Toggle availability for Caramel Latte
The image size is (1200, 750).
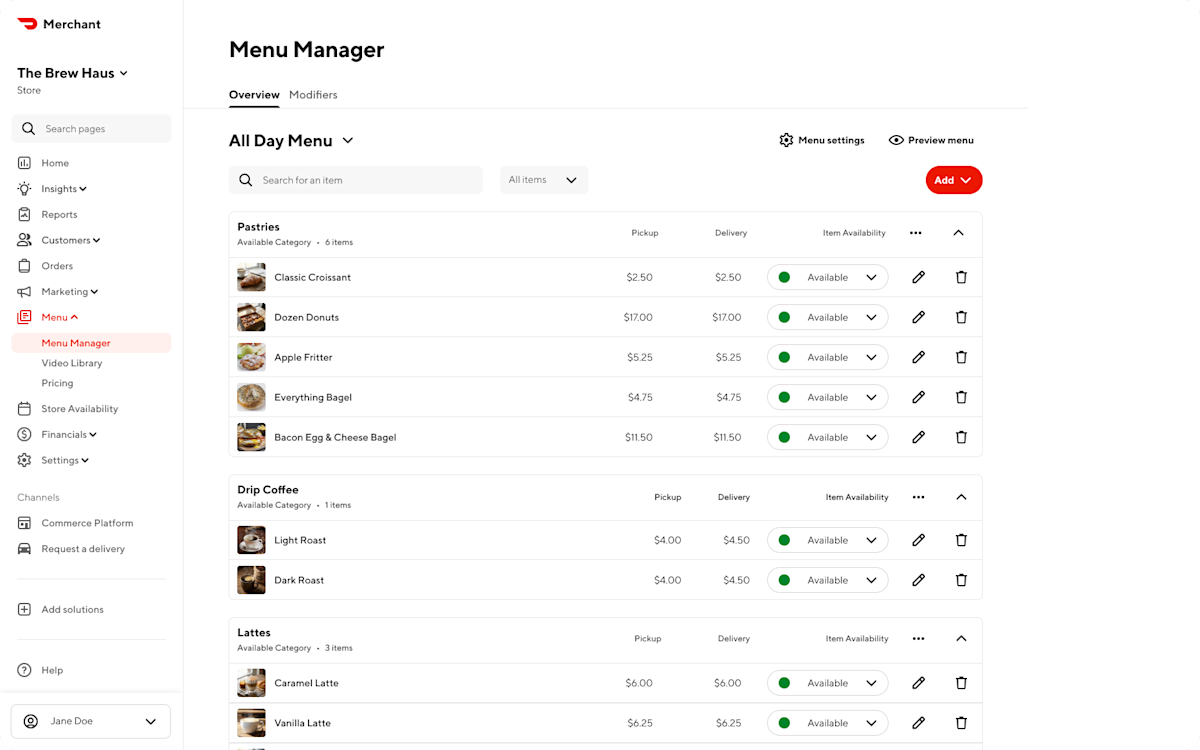click(x=827, y=683)
